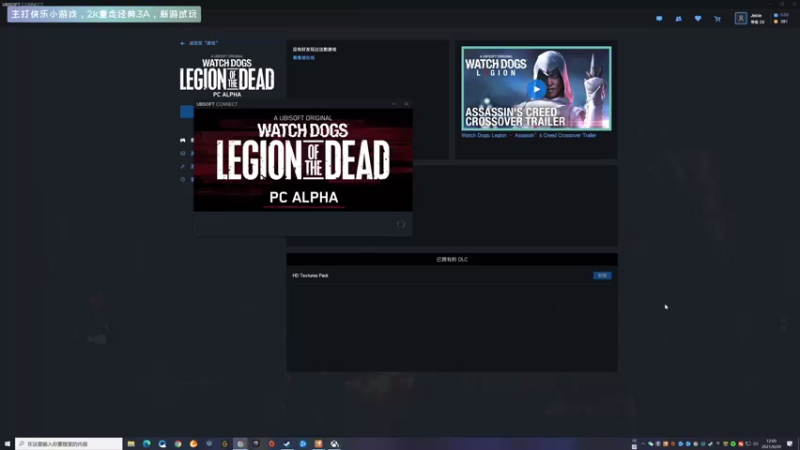Expand the system tray hidden icons arrow
This screenshot has width=800, height=450.
(643, 444)
